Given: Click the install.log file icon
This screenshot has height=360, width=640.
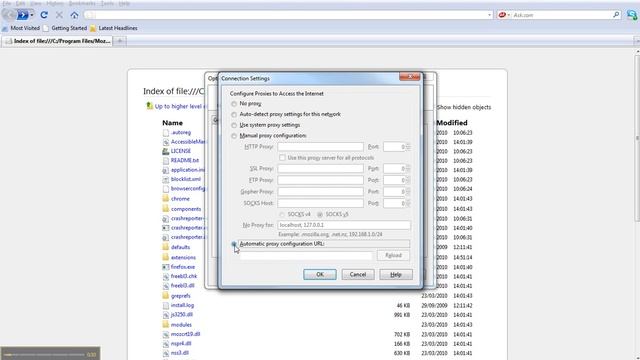Looking at the screenshot, I should click(165, 305).
